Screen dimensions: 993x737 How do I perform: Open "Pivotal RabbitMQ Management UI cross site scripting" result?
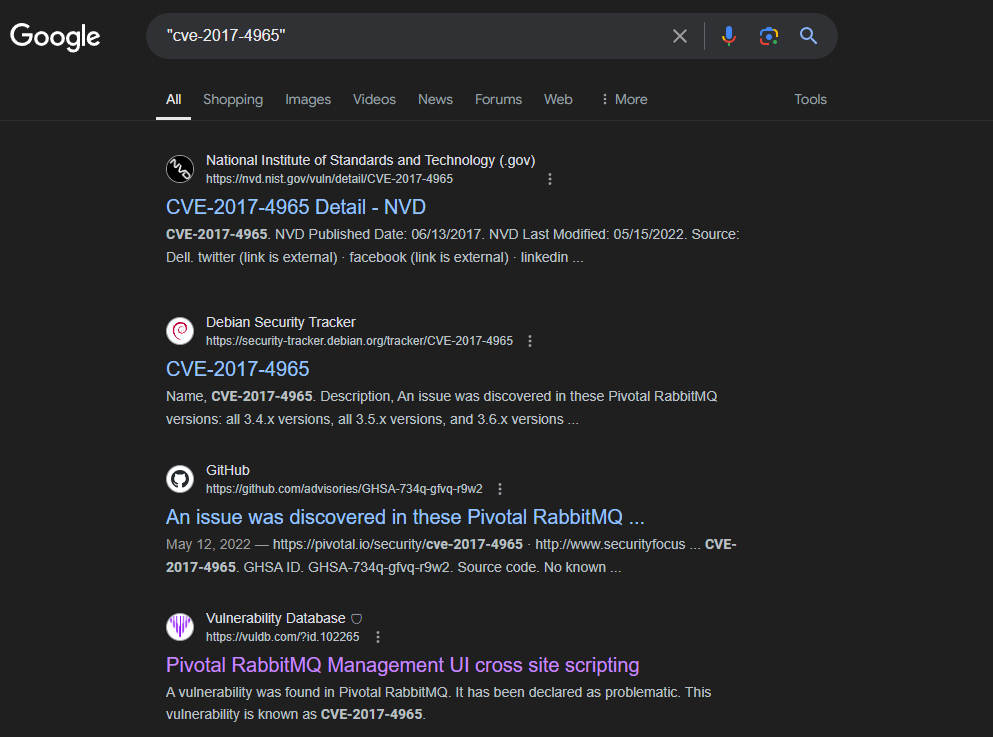click(x=403, y=665)
